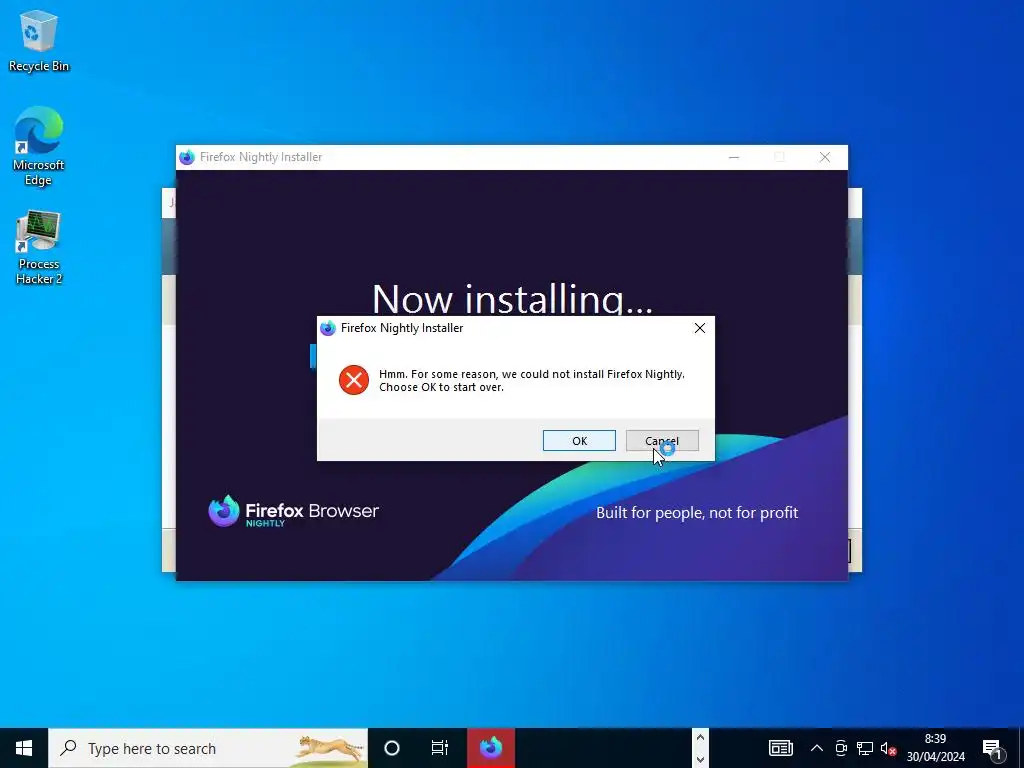Open Task View on the taskbar
Image resolution: width=1024 pixels, height=768 pixels.
(440, 748)
